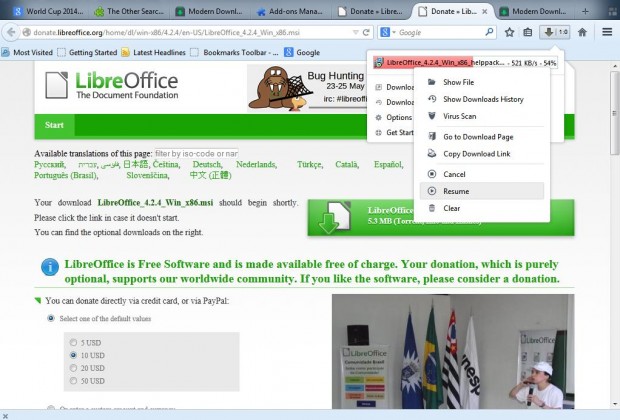Reload the page with the refresh icon
Screen dimensions: 620x420
pos(366,32)
